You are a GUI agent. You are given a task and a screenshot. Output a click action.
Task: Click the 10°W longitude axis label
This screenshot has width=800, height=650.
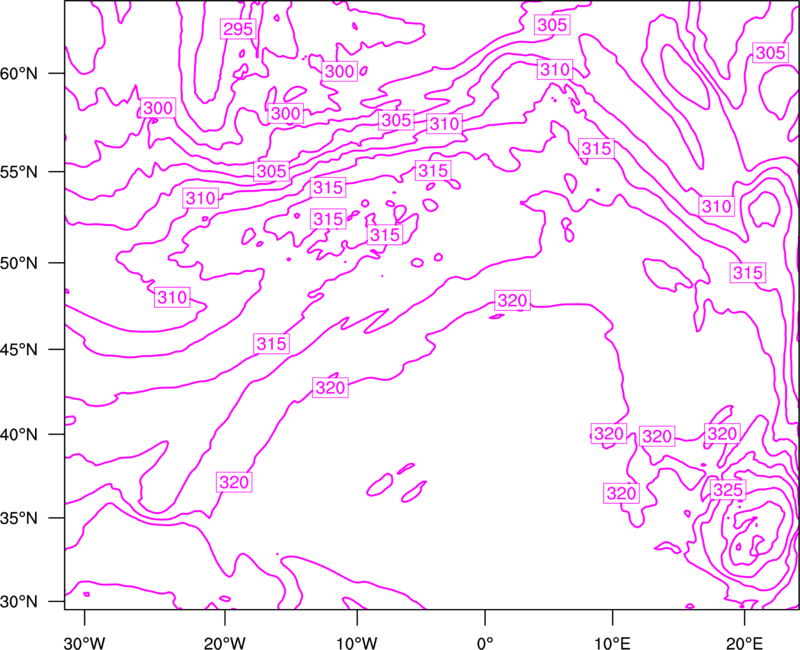tap(357, 643)
